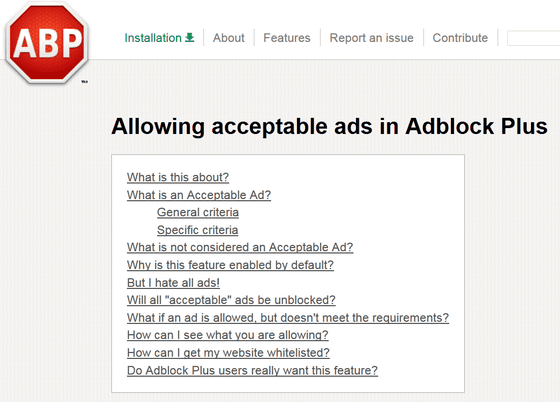The image size is (560, 402).
Task: Open "Do Adblock Plus users really want this feature?"
Action: pyautogui.click(x=252, y=370)
